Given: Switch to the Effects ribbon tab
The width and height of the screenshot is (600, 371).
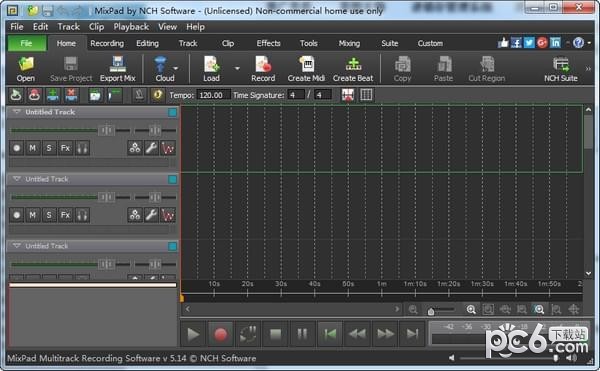Looking at the screenshot, I should pos(269,43).
